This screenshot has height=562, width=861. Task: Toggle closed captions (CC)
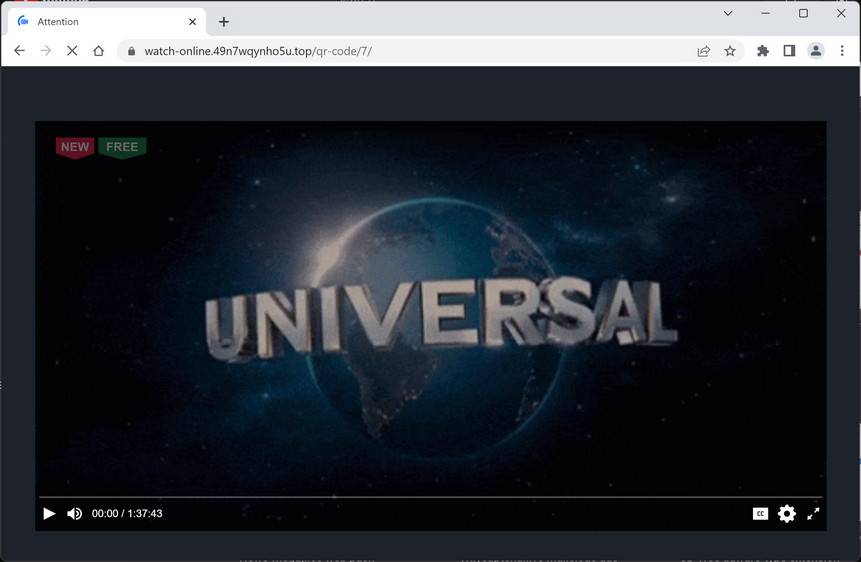[760, 513]
